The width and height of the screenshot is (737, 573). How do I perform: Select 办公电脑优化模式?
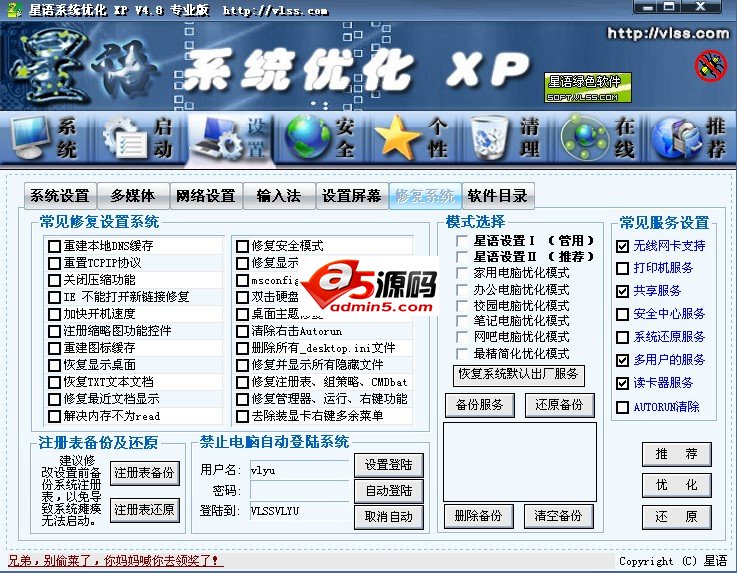[462, 290]
